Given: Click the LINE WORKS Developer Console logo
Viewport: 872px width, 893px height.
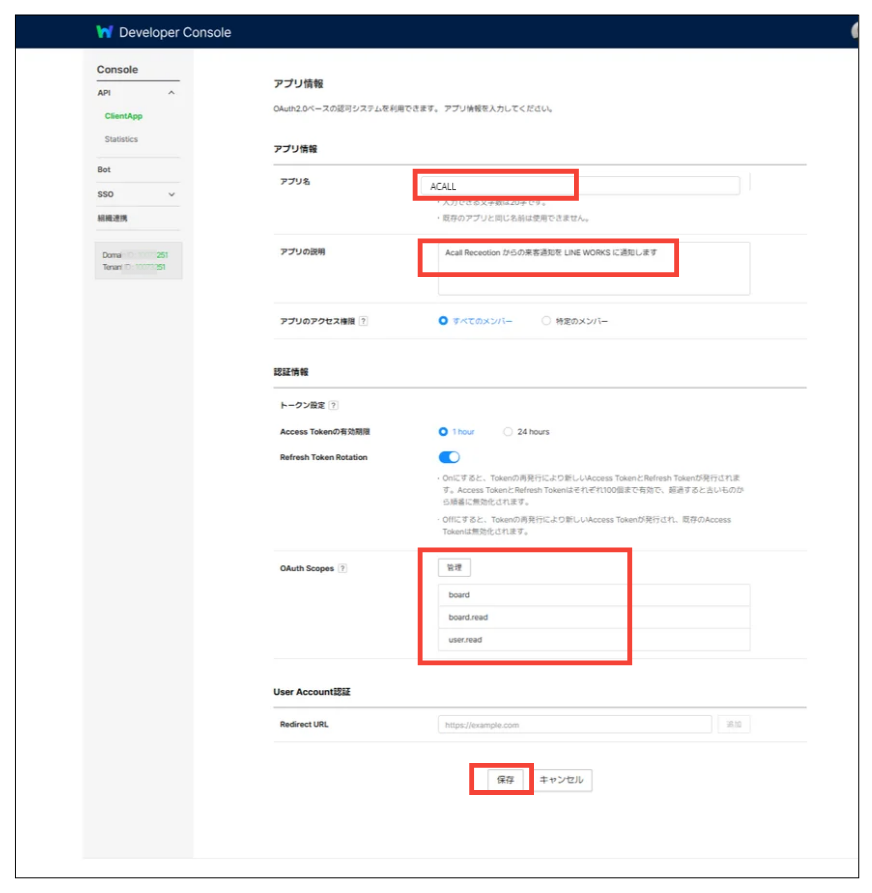Looking at the screenshot, I should click(x=104, y=32).
